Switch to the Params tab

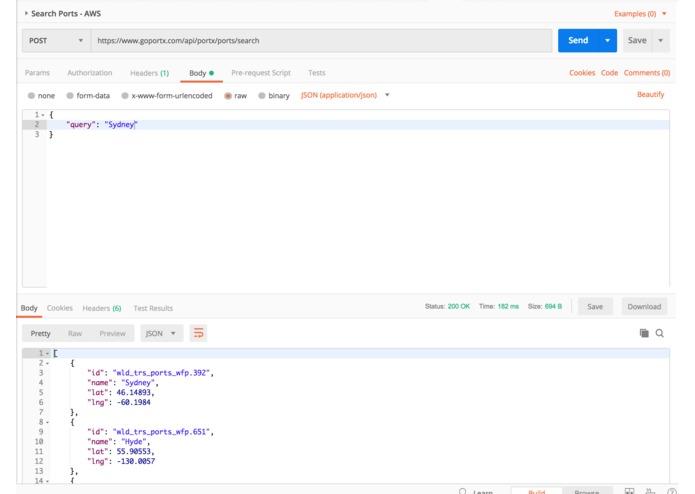(x=37, y=73)
